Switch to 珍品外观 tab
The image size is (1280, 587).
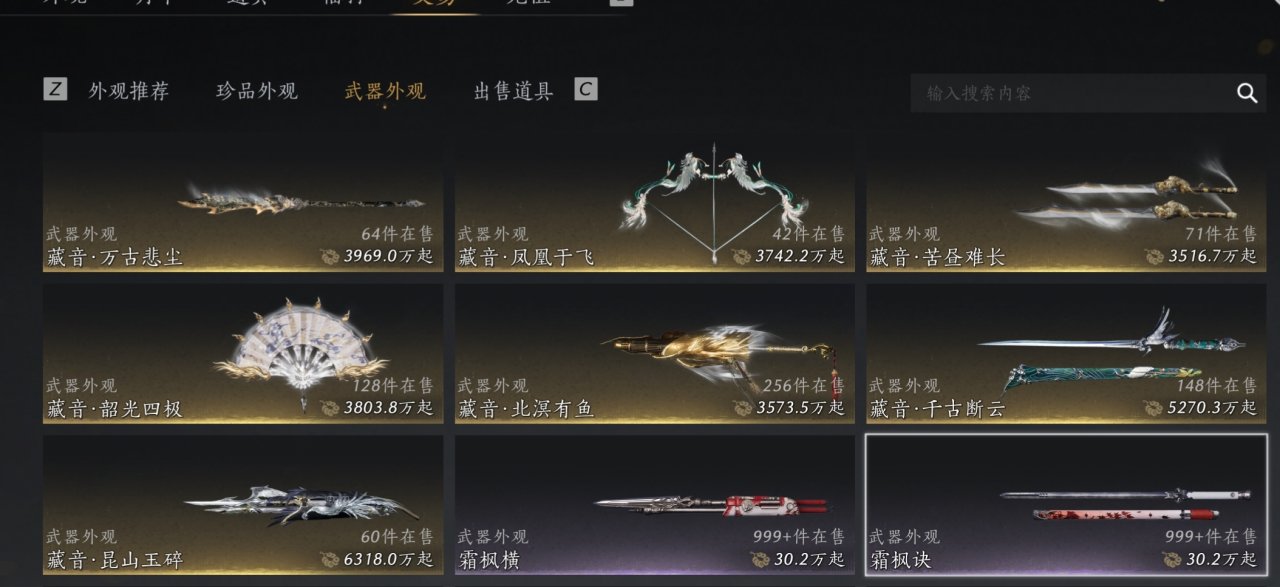pyautogui.click(x=257, y=91)
